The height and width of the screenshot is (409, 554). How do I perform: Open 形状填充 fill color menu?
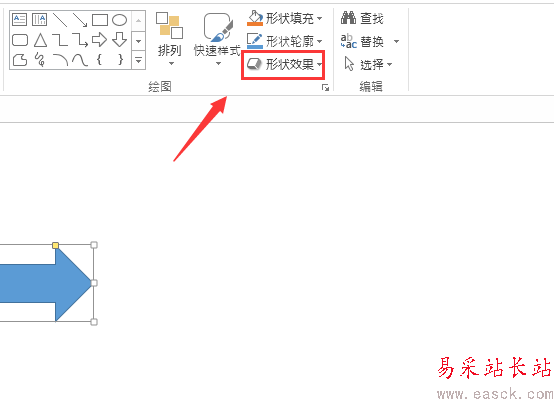click(x=284, y=18)
